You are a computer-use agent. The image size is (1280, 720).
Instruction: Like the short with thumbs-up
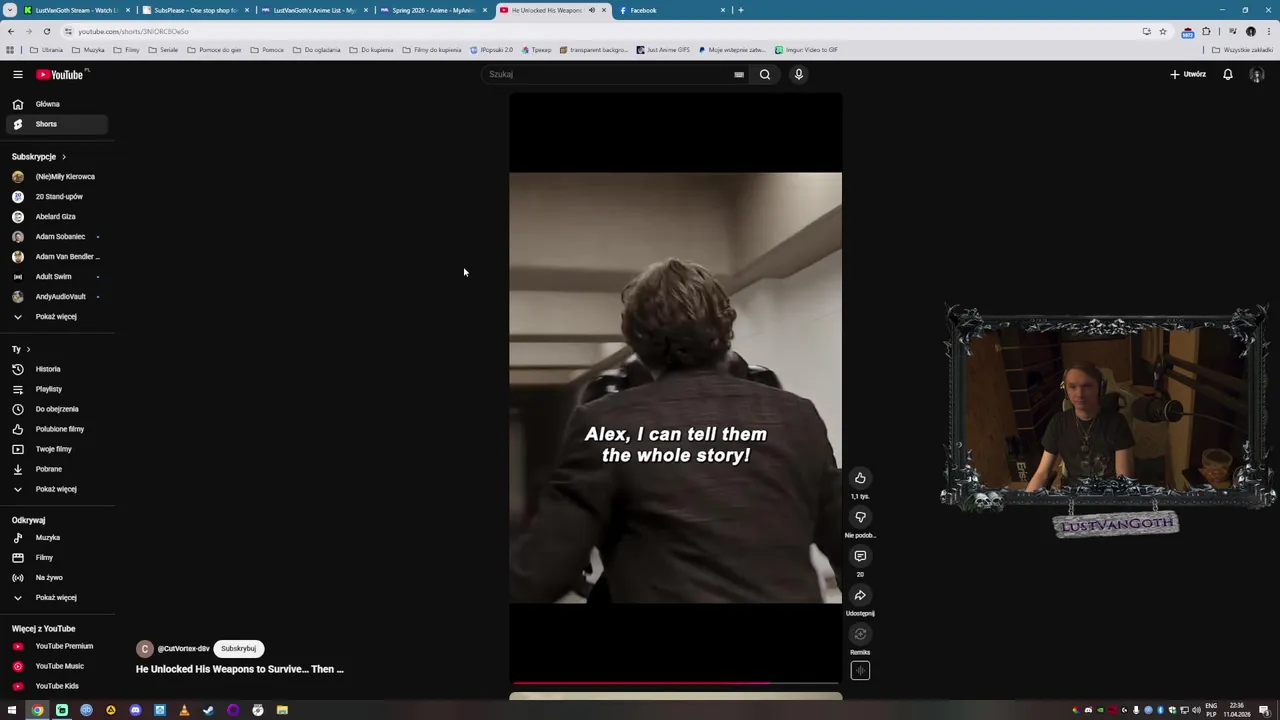point(860,478)
